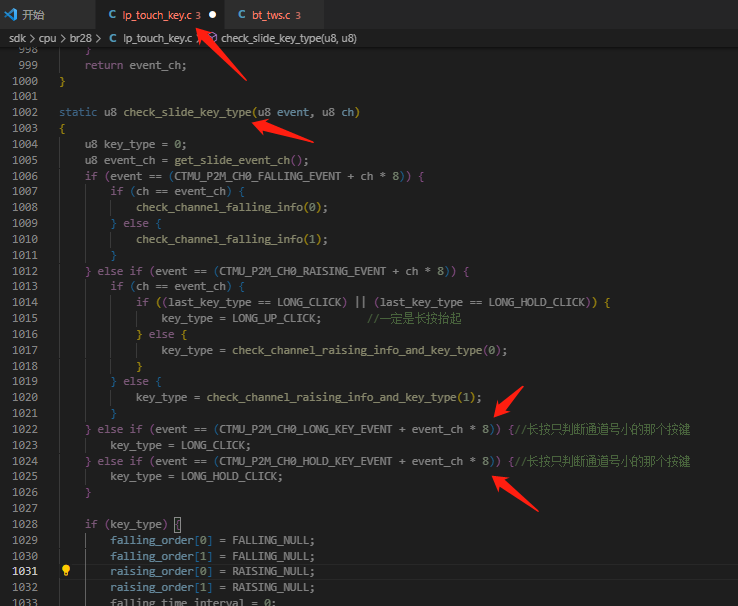Click raising_order[0] on line 1031
Viewport: 738px width, 606px height.
coord(161,572)
